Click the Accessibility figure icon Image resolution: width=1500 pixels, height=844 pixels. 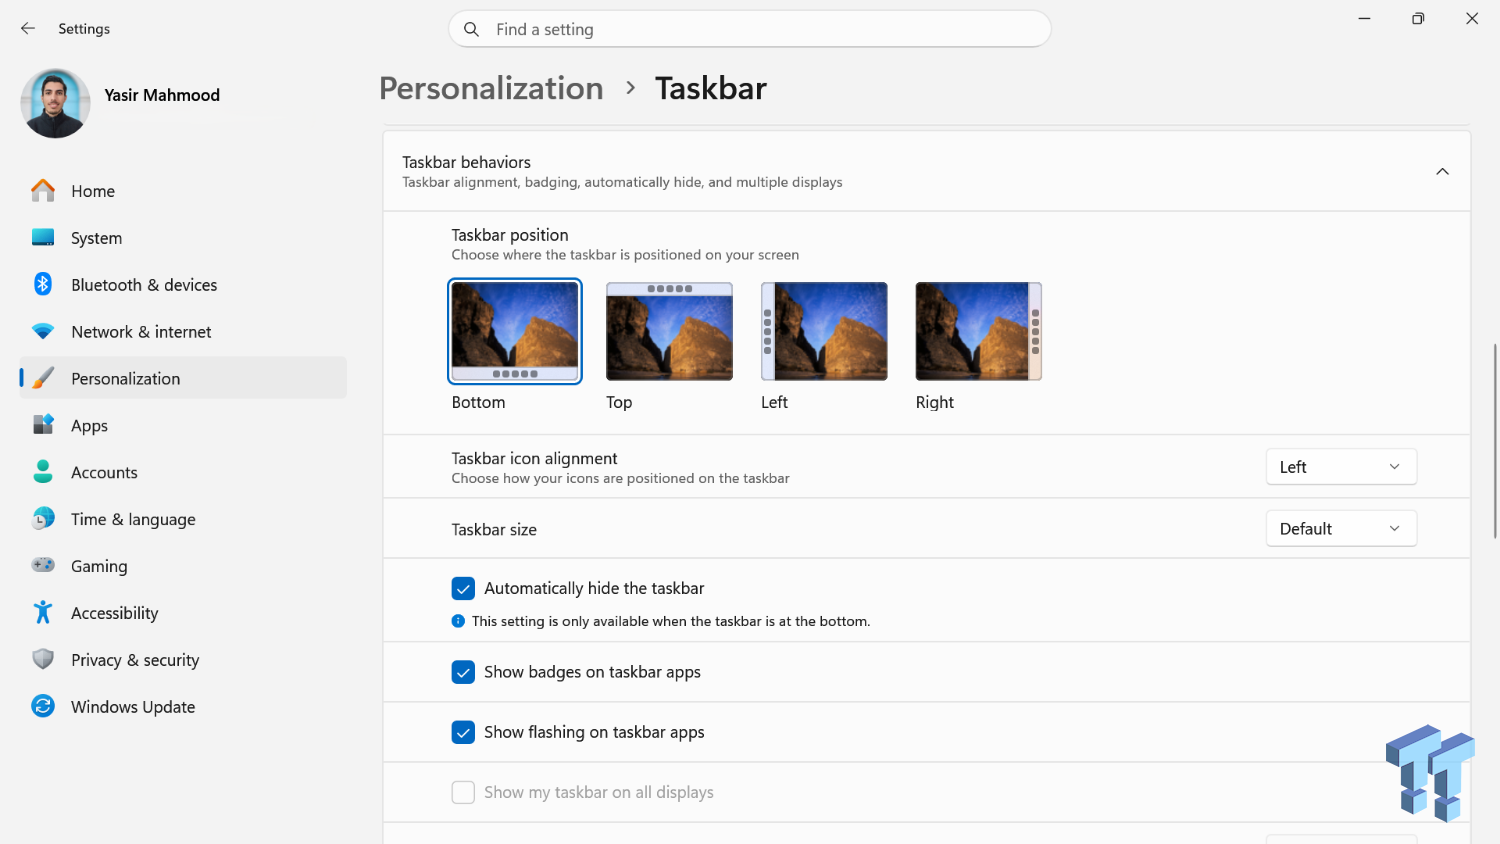[43, 612]
